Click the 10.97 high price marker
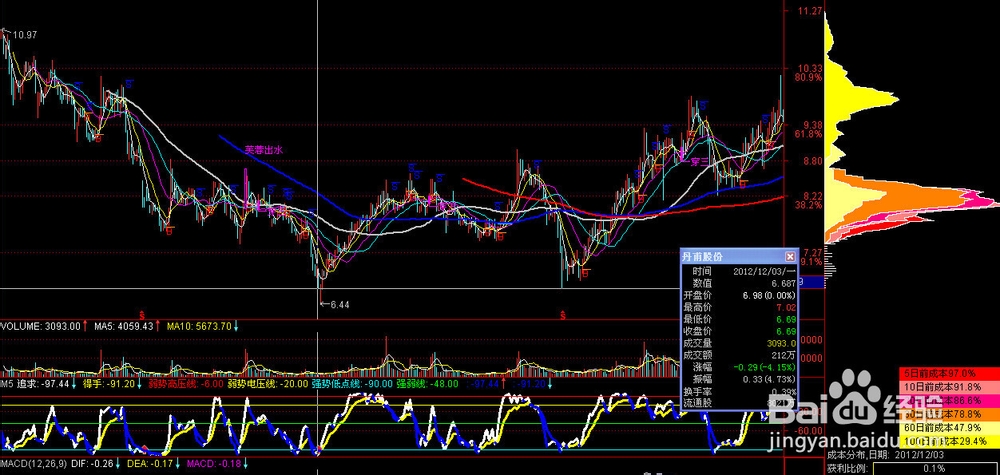This screenshot has height=475, width=1000. pos(24,35)
